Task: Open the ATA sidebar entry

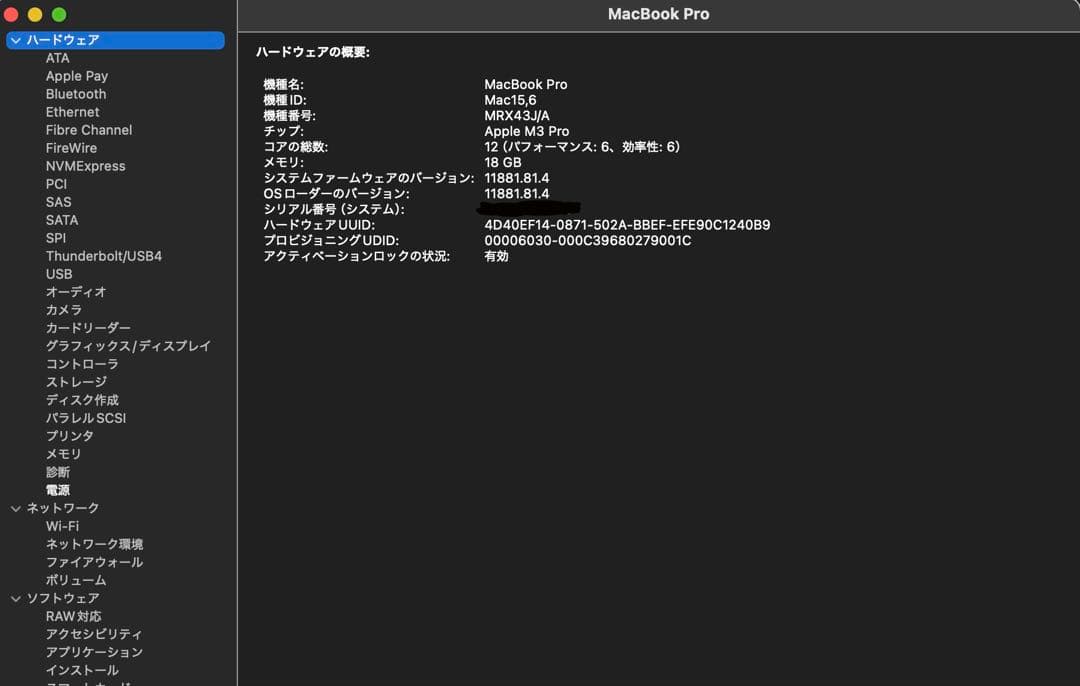Action: point(58,59)
